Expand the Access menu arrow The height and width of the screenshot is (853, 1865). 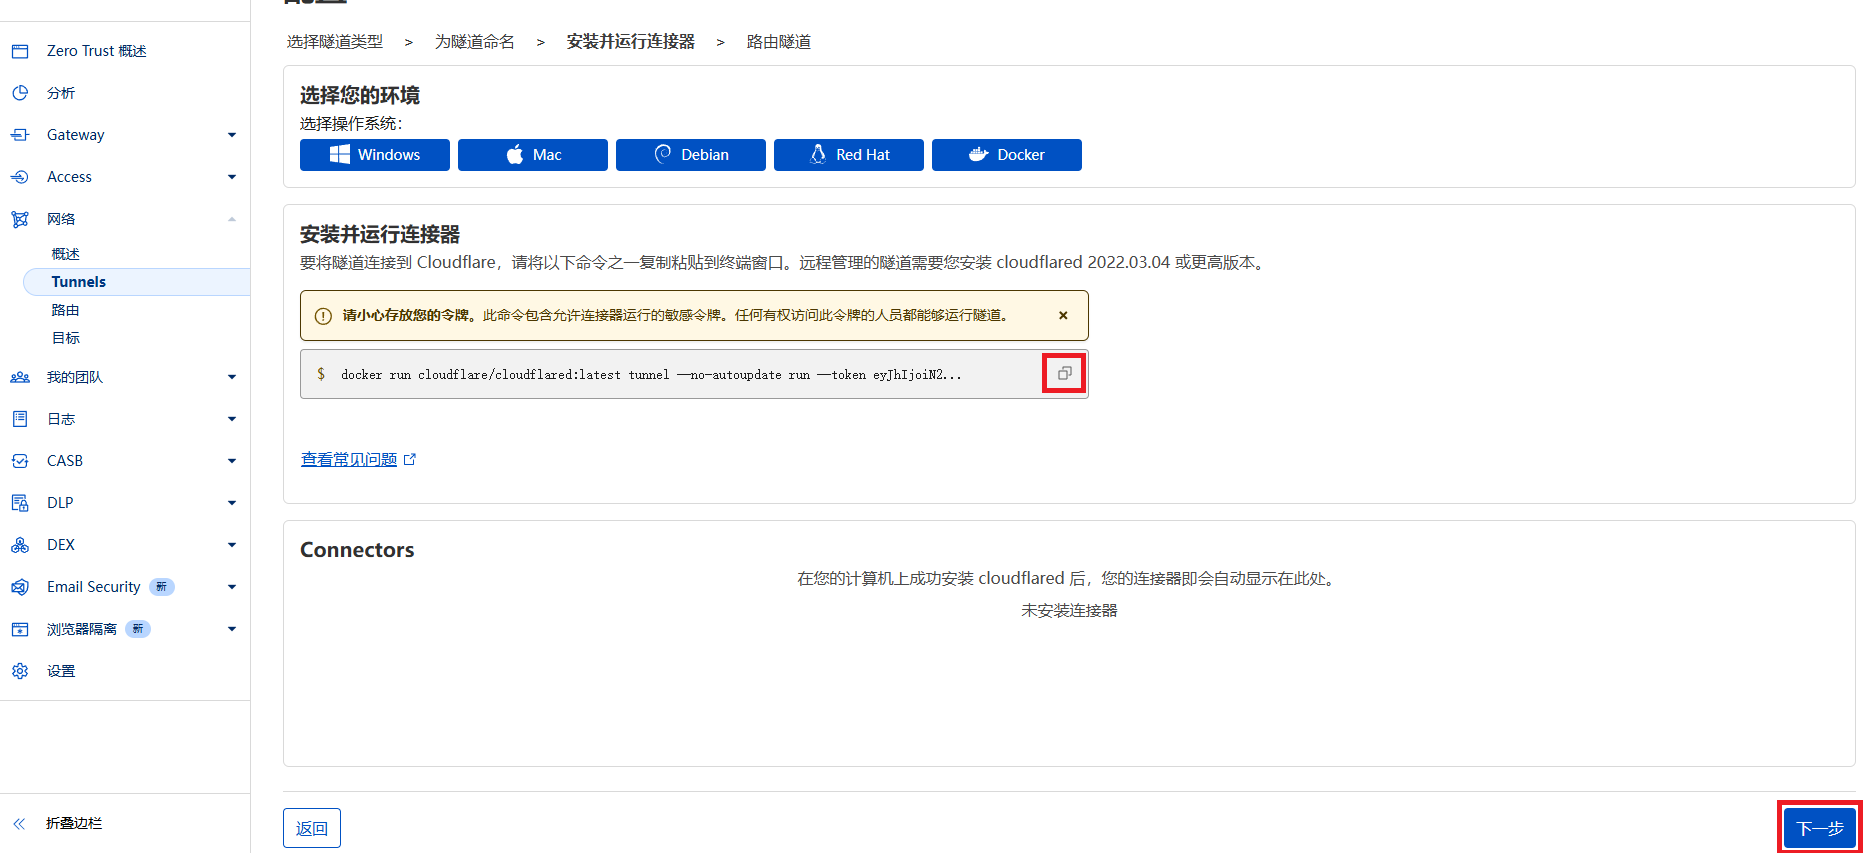click(x=232, y=177)
